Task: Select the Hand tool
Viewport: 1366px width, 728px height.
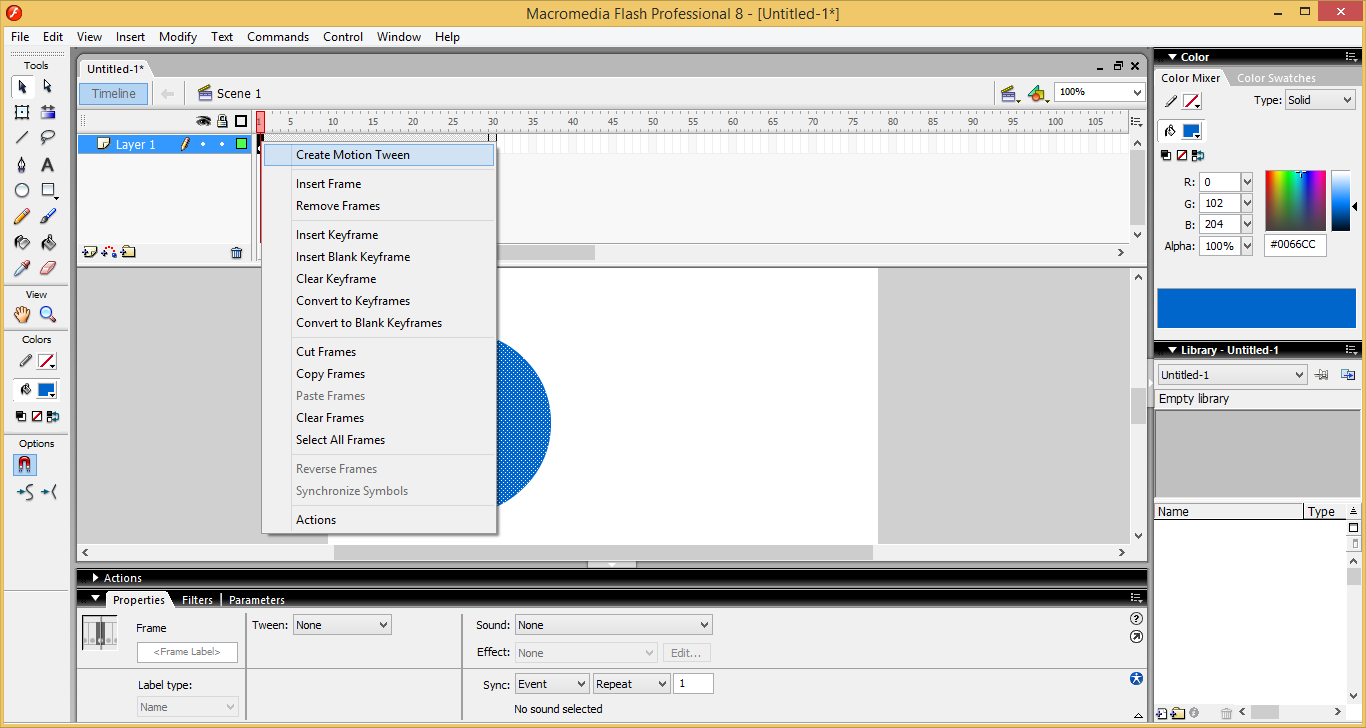Action: click(x=22, y=314)
